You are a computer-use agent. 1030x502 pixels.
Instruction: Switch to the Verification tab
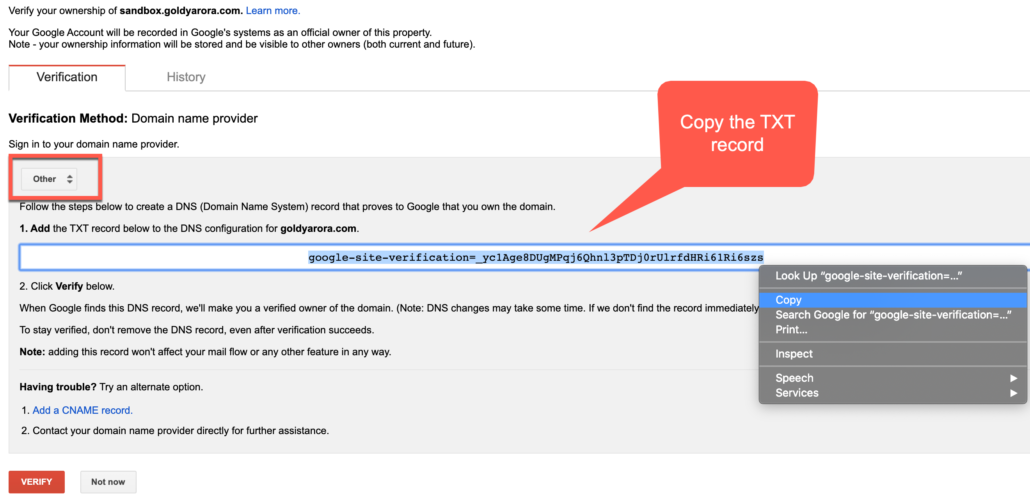(67, 78)
